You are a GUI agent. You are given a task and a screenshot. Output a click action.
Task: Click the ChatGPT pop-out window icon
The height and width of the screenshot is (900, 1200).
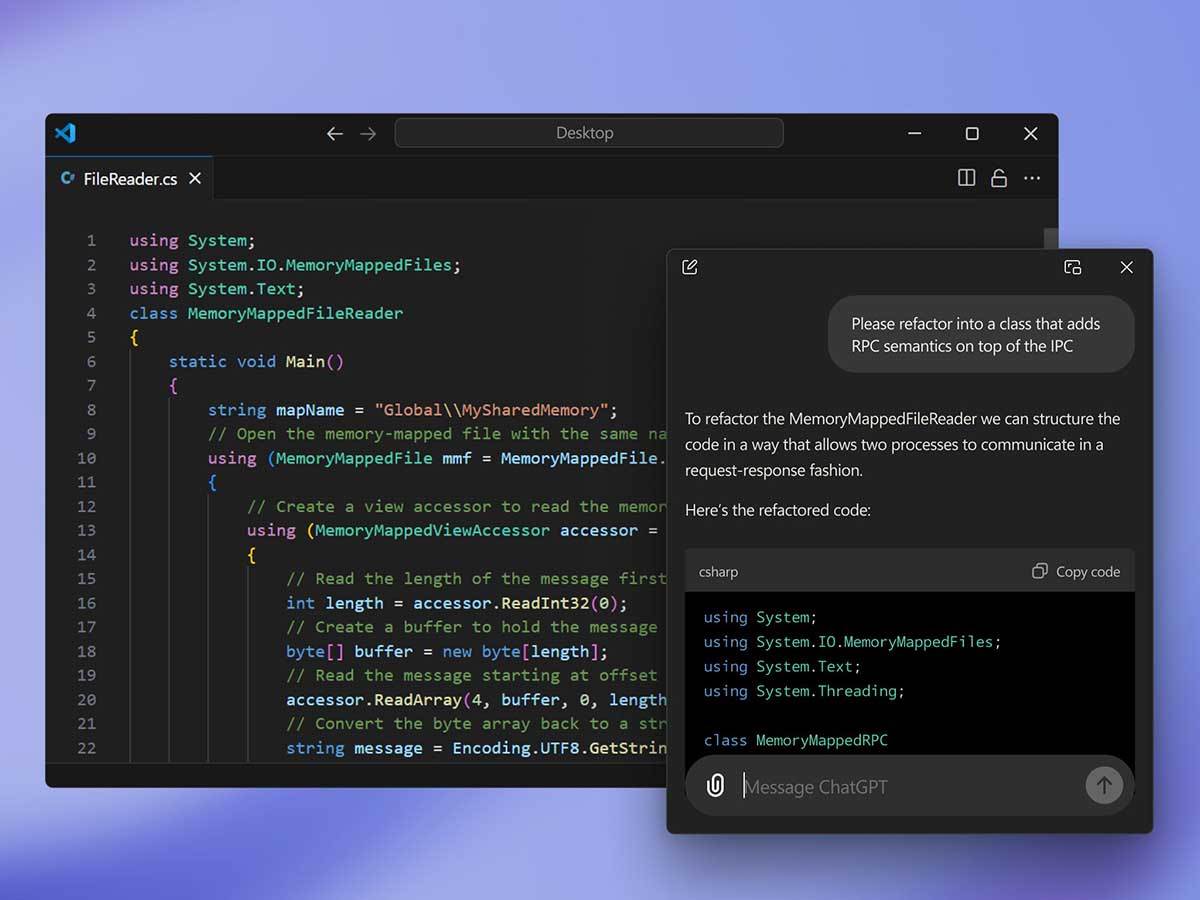[x=1072, y=267]
